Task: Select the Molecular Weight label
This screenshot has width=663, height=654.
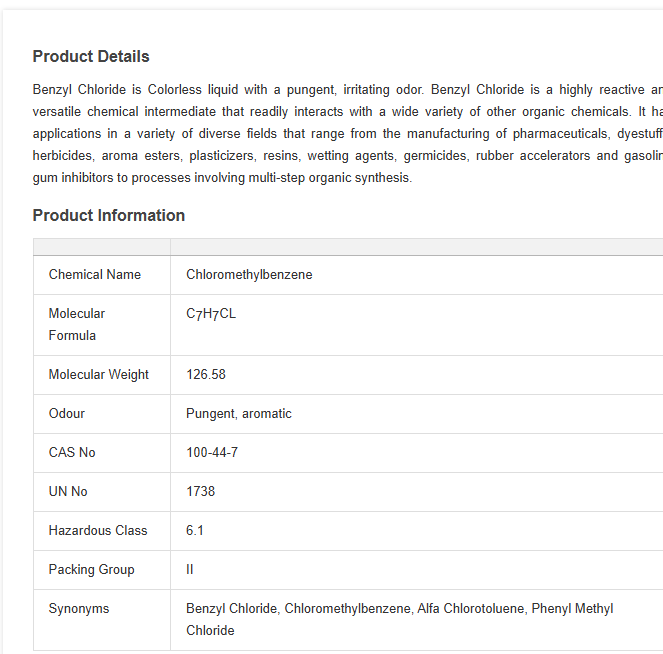Action: 99,375
